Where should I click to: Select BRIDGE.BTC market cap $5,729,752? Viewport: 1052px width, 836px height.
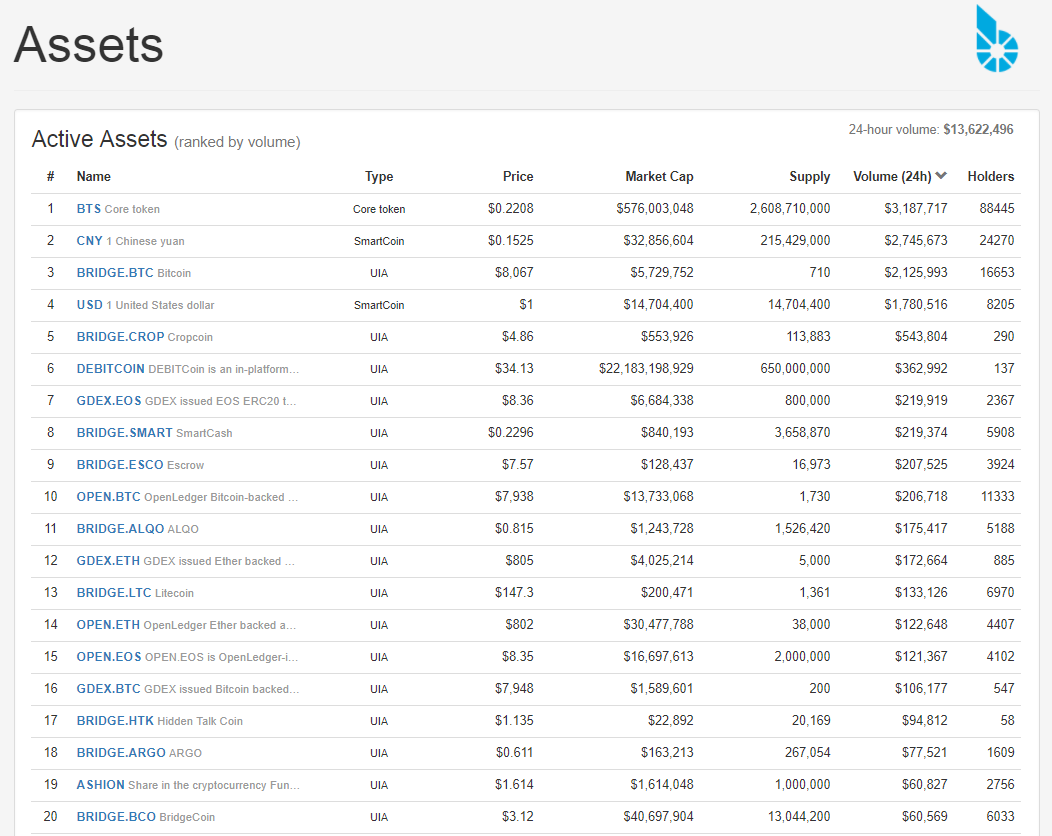point(662,272)
